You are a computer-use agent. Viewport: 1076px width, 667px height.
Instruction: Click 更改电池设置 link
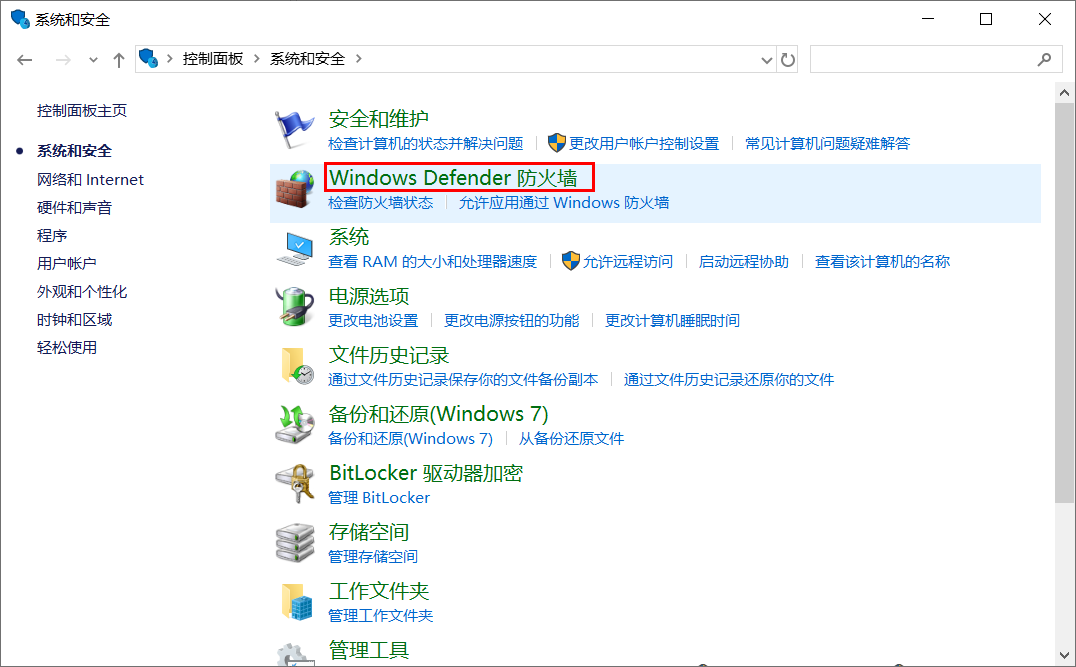373,320
